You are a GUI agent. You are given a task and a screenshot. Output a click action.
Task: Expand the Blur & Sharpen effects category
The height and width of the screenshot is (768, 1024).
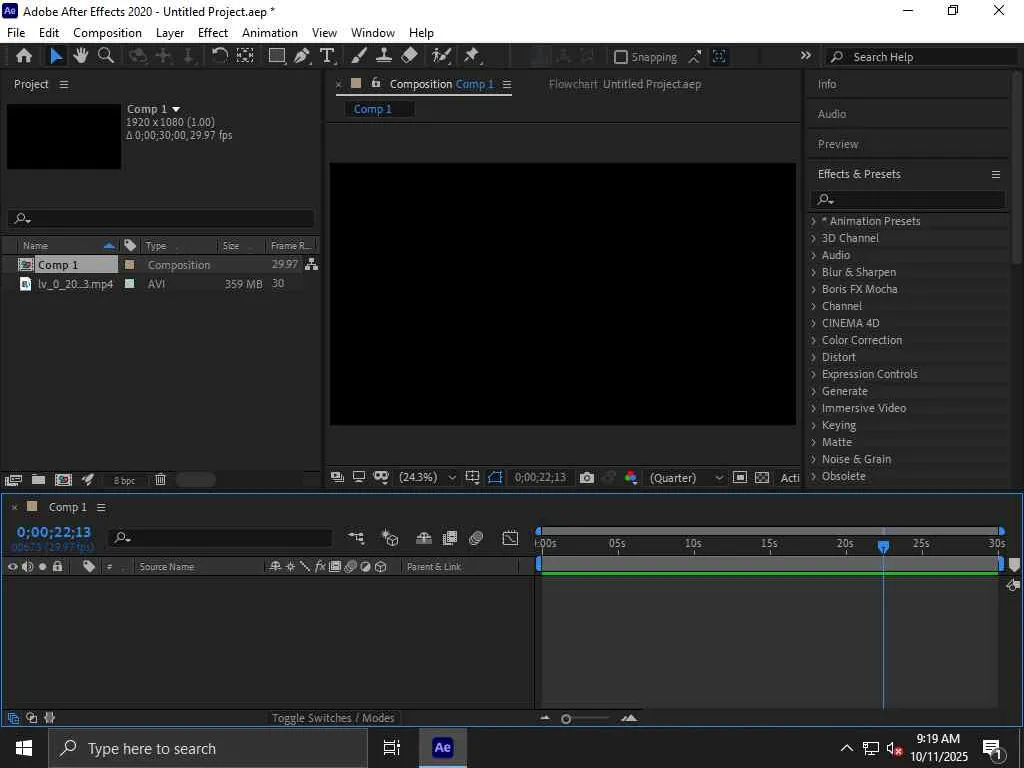point(814,272)
